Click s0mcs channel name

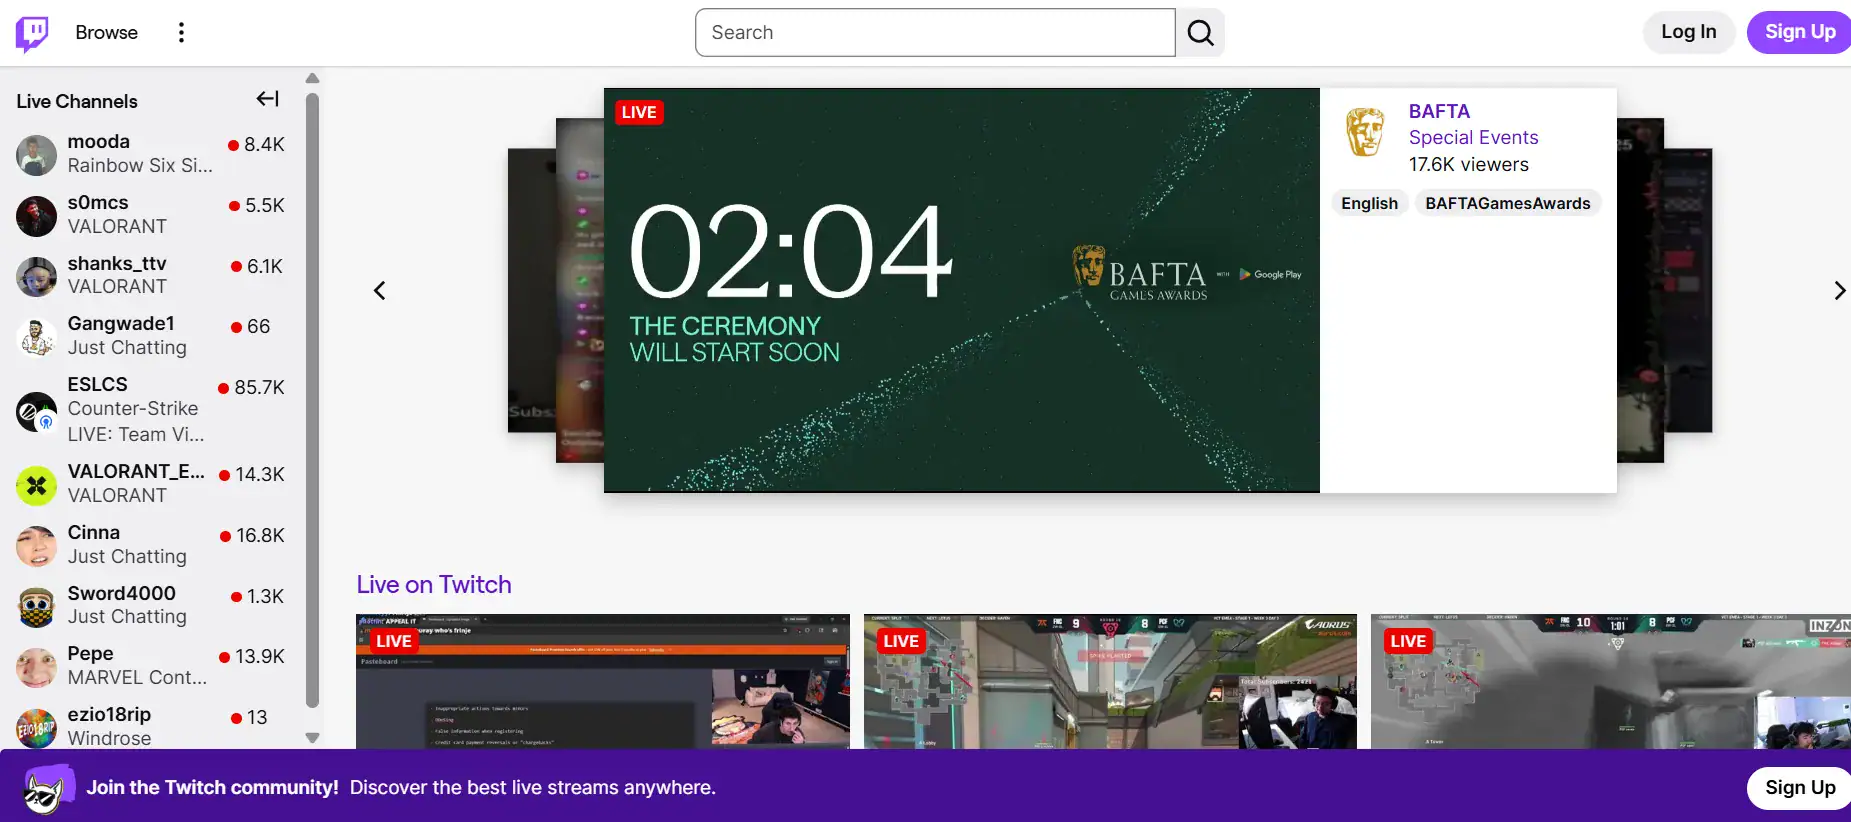pos(98,203)
